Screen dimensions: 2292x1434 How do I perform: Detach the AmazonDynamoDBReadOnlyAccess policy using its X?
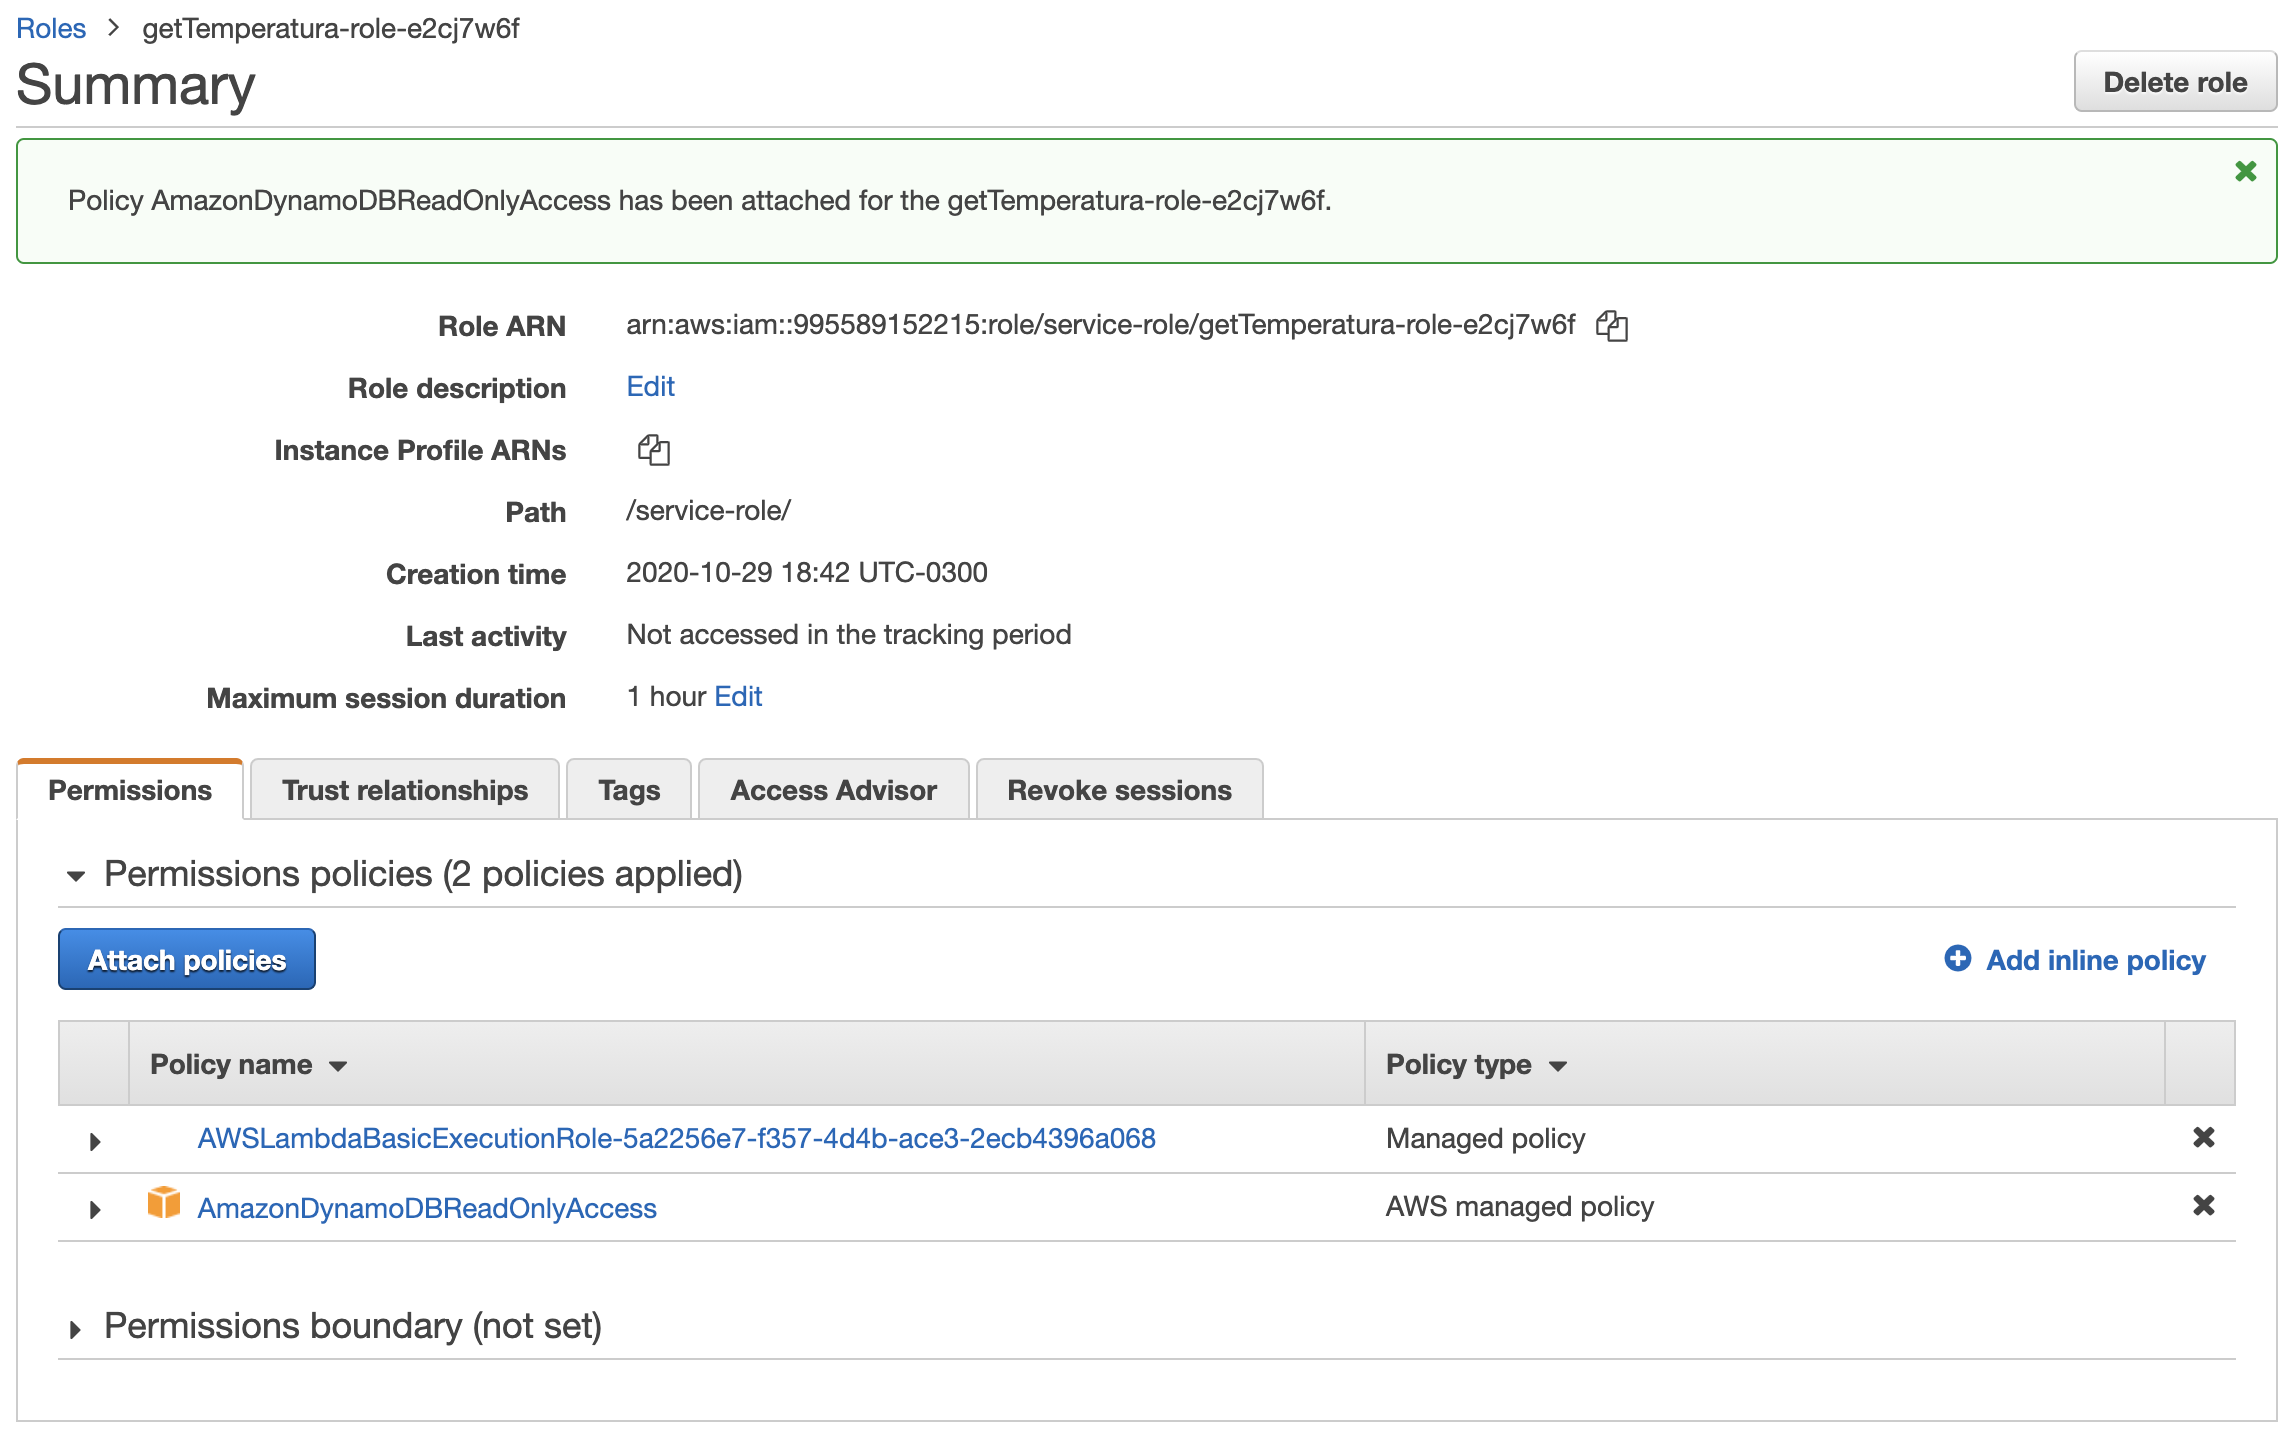[2203, 1206]
